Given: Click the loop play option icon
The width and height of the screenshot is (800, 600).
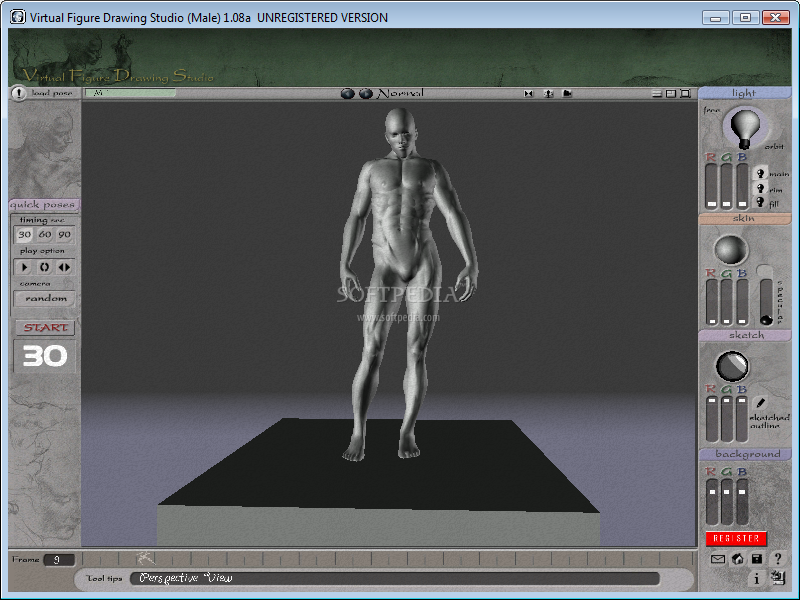Looking at the screenshot, I should point(44,267).
